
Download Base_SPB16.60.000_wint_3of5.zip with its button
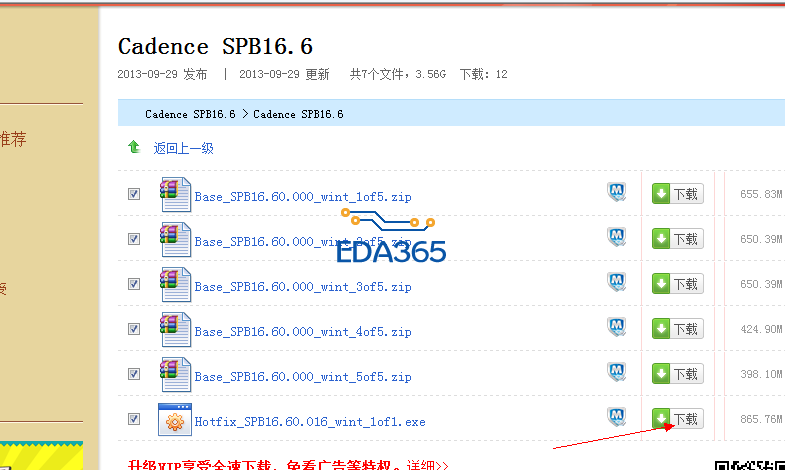coord(677,284)
